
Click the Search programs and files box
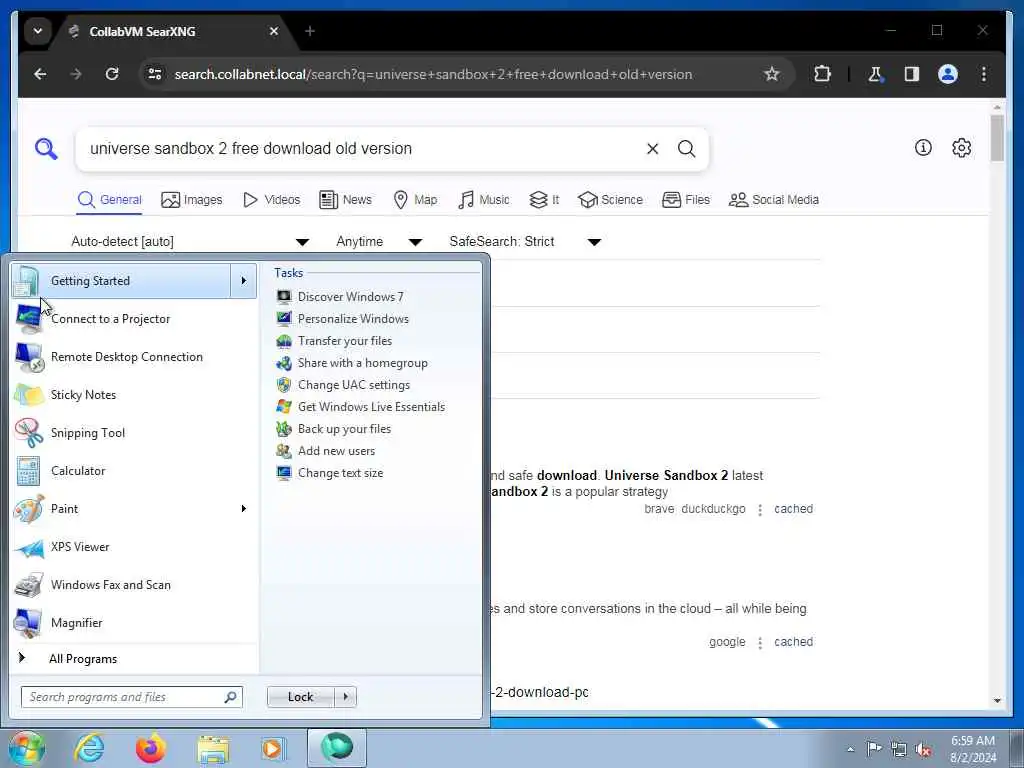[x=131, y=697]
